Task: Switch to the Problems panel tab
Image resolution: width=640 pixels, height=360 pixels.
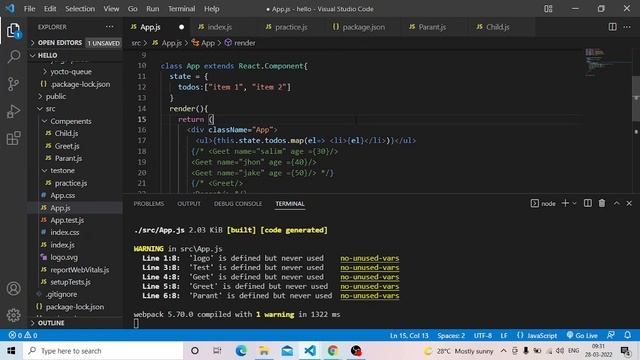Action: coord(149,203)
